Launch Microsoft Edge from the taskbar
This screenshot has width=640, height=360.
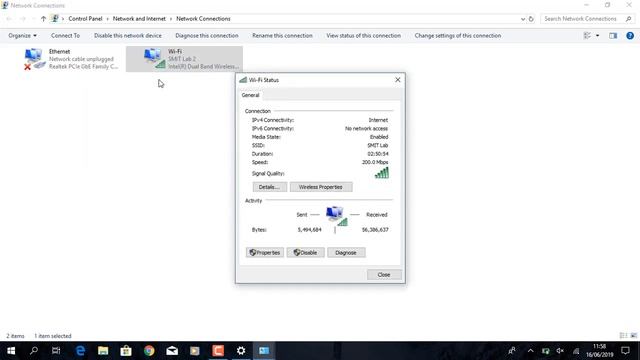(x=80, y=351)
